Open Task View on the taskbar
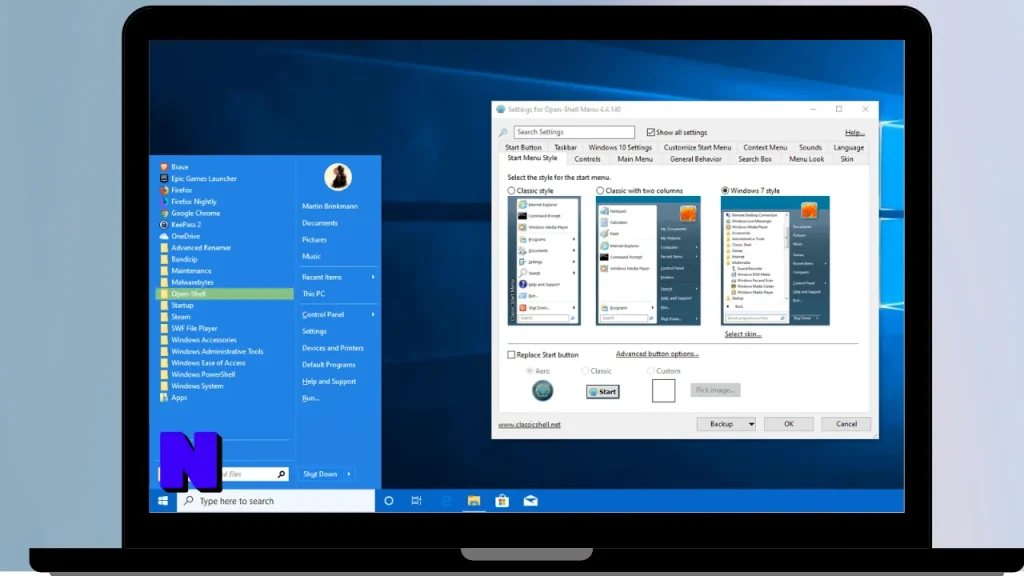Image resolution: width=1024 pixels, height=576 pixels. click(x=417, y=501)
